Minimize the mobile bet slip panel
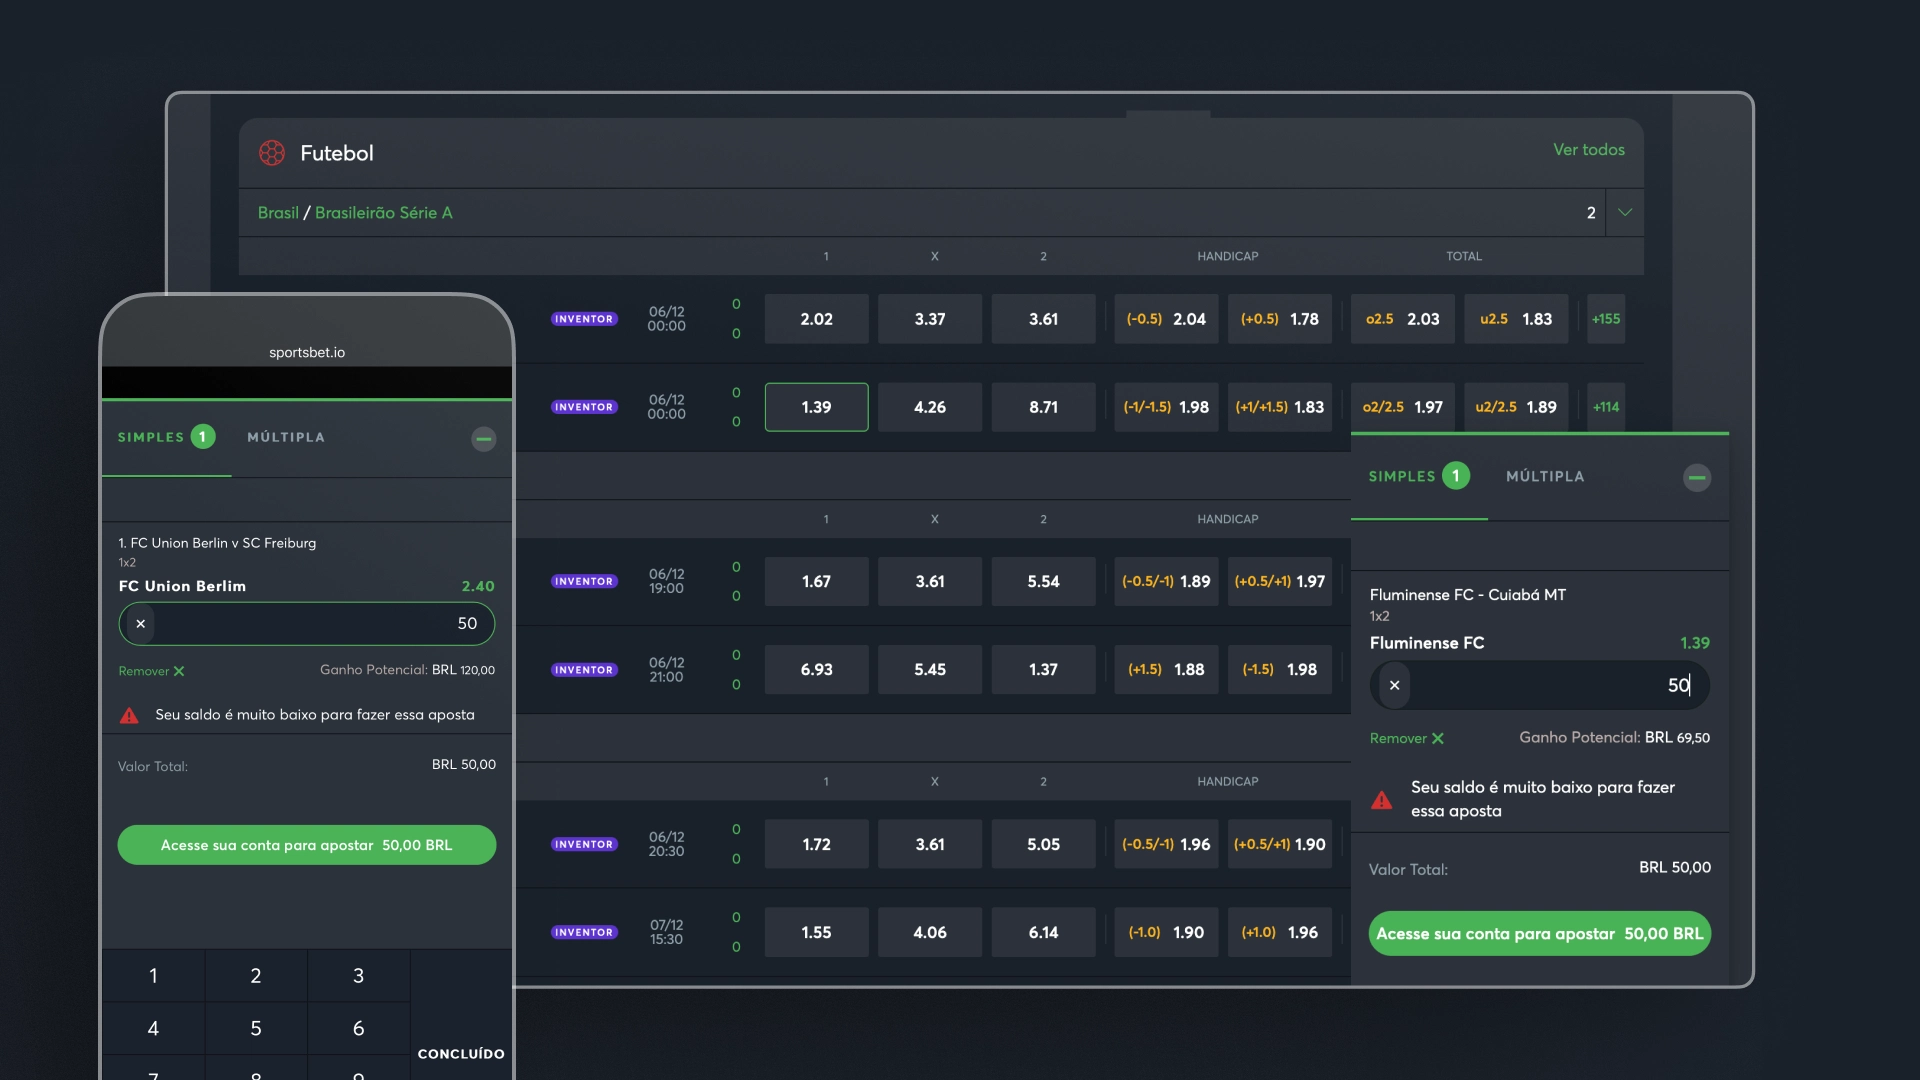Image resolution: width=1920 pixels, height=1080 pixels. [x=484, y=439]
